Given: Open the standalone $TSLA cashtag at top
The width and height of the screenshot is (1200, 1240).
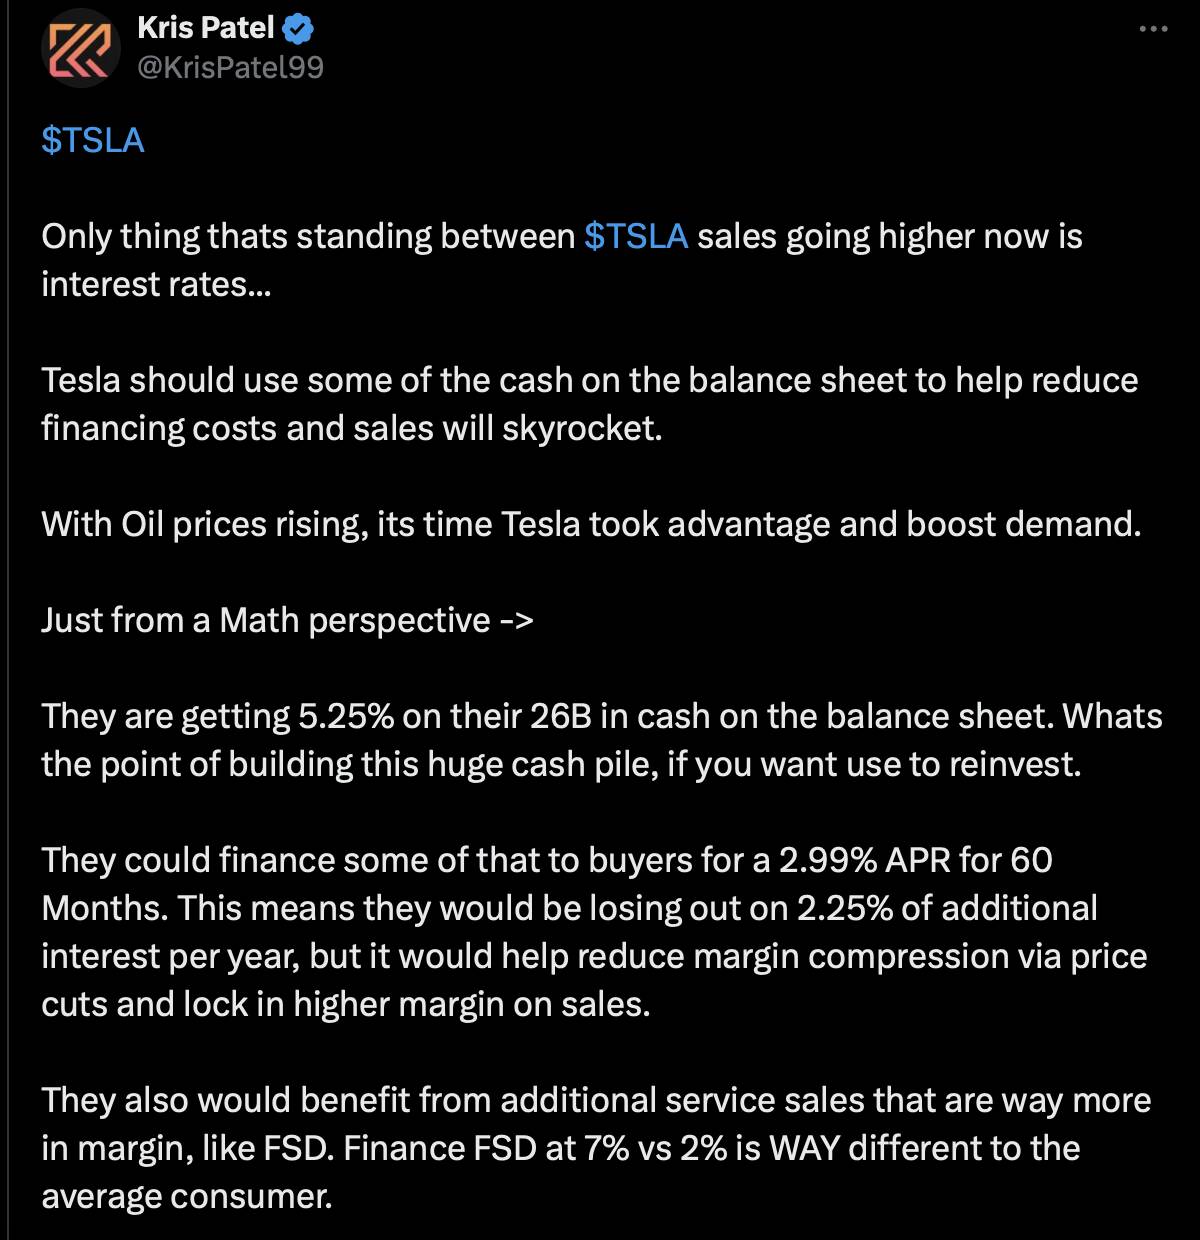Looking at the screenshot, I should coord(93,140).
